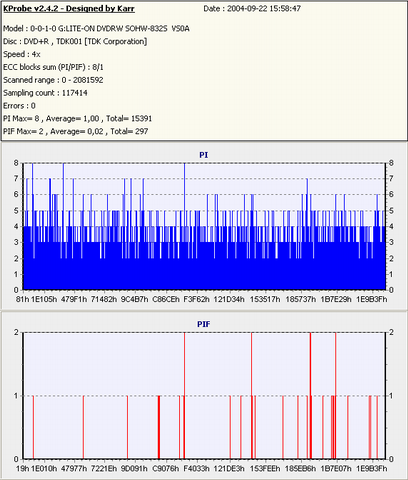Viewport: 408px width, 480px height.
Task: Select the PIF Max= 2 statistics line
Action: (76, 131)
